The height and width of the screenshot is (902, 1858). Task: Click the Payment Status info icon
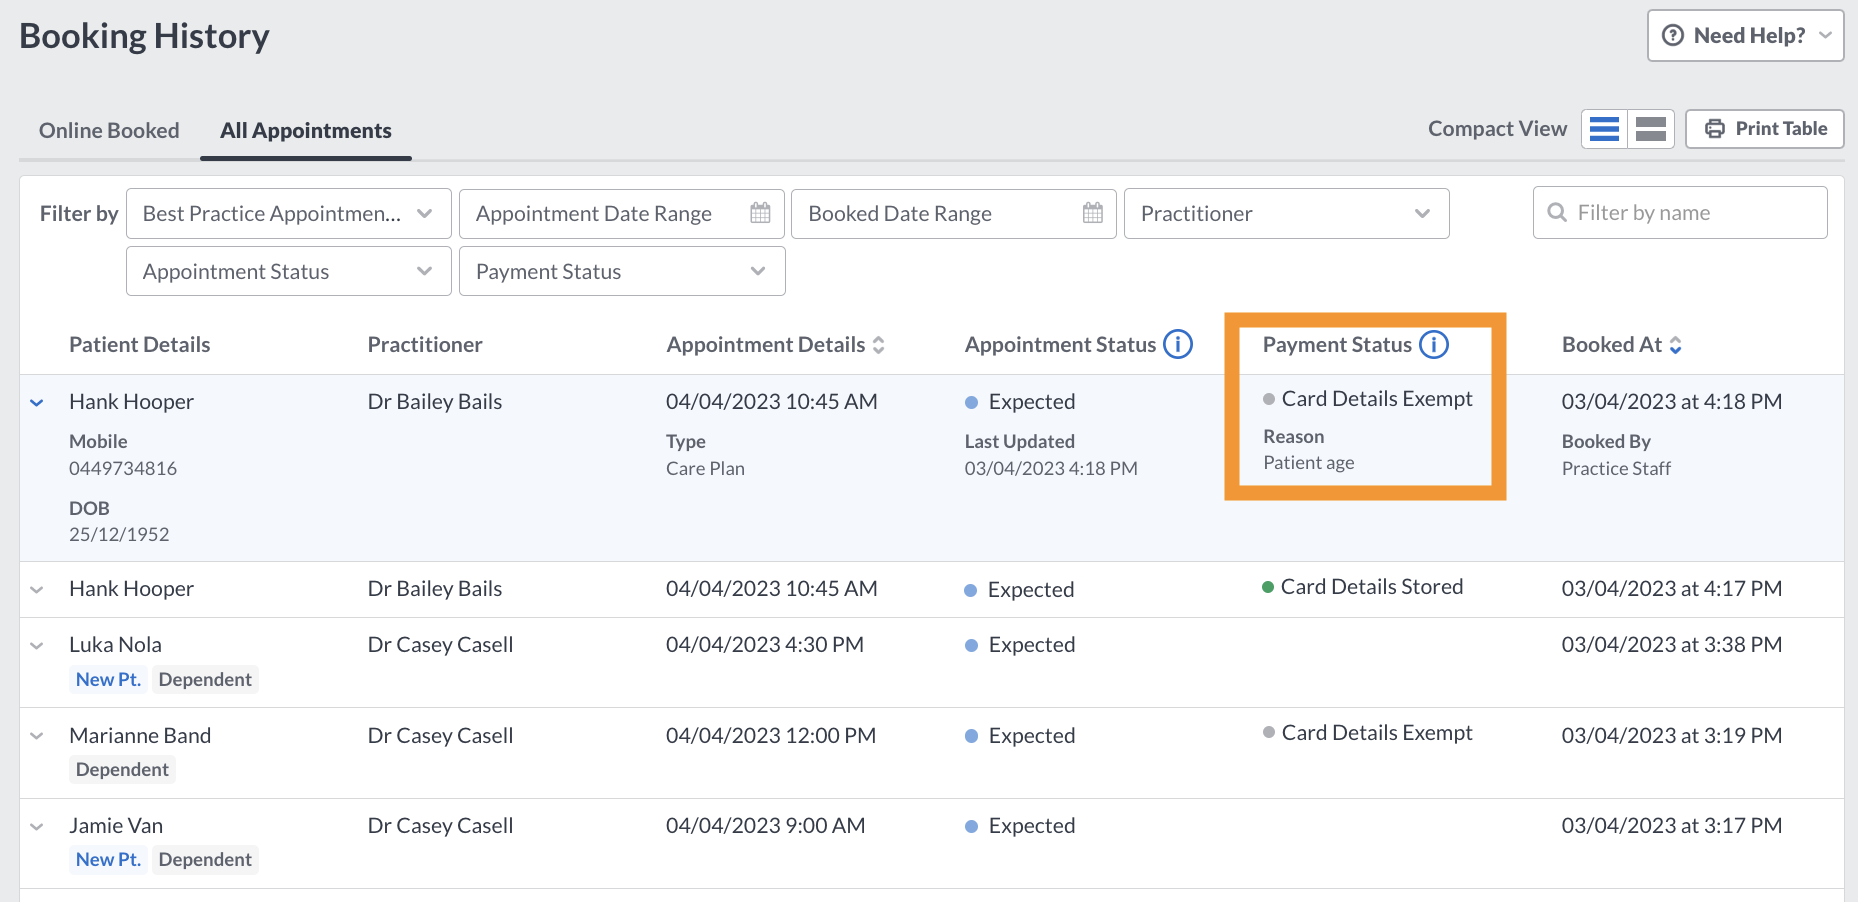pyautogui.click(x=1433, y=345)
